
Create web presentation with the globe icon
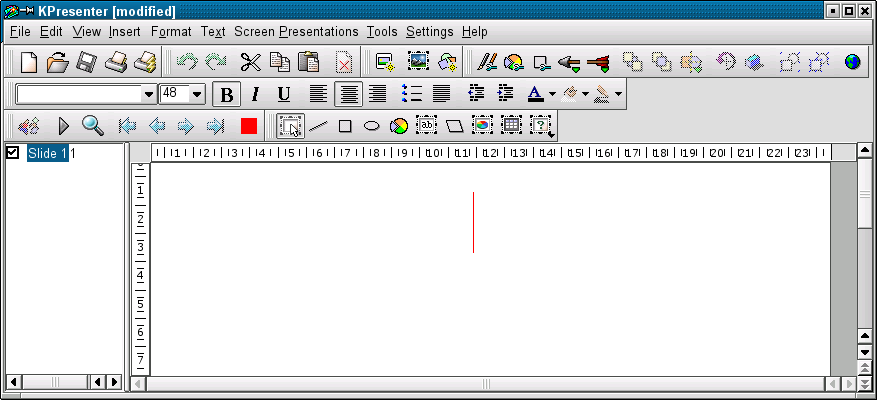pos(852,62)
